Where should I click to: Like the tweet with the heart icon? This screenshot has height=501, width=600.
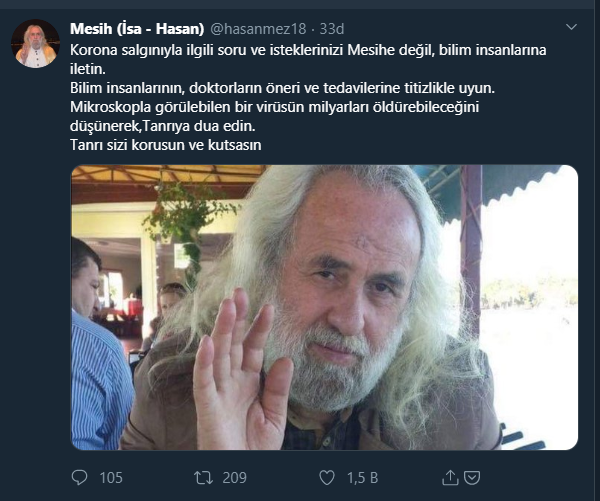tap(327, 478)
